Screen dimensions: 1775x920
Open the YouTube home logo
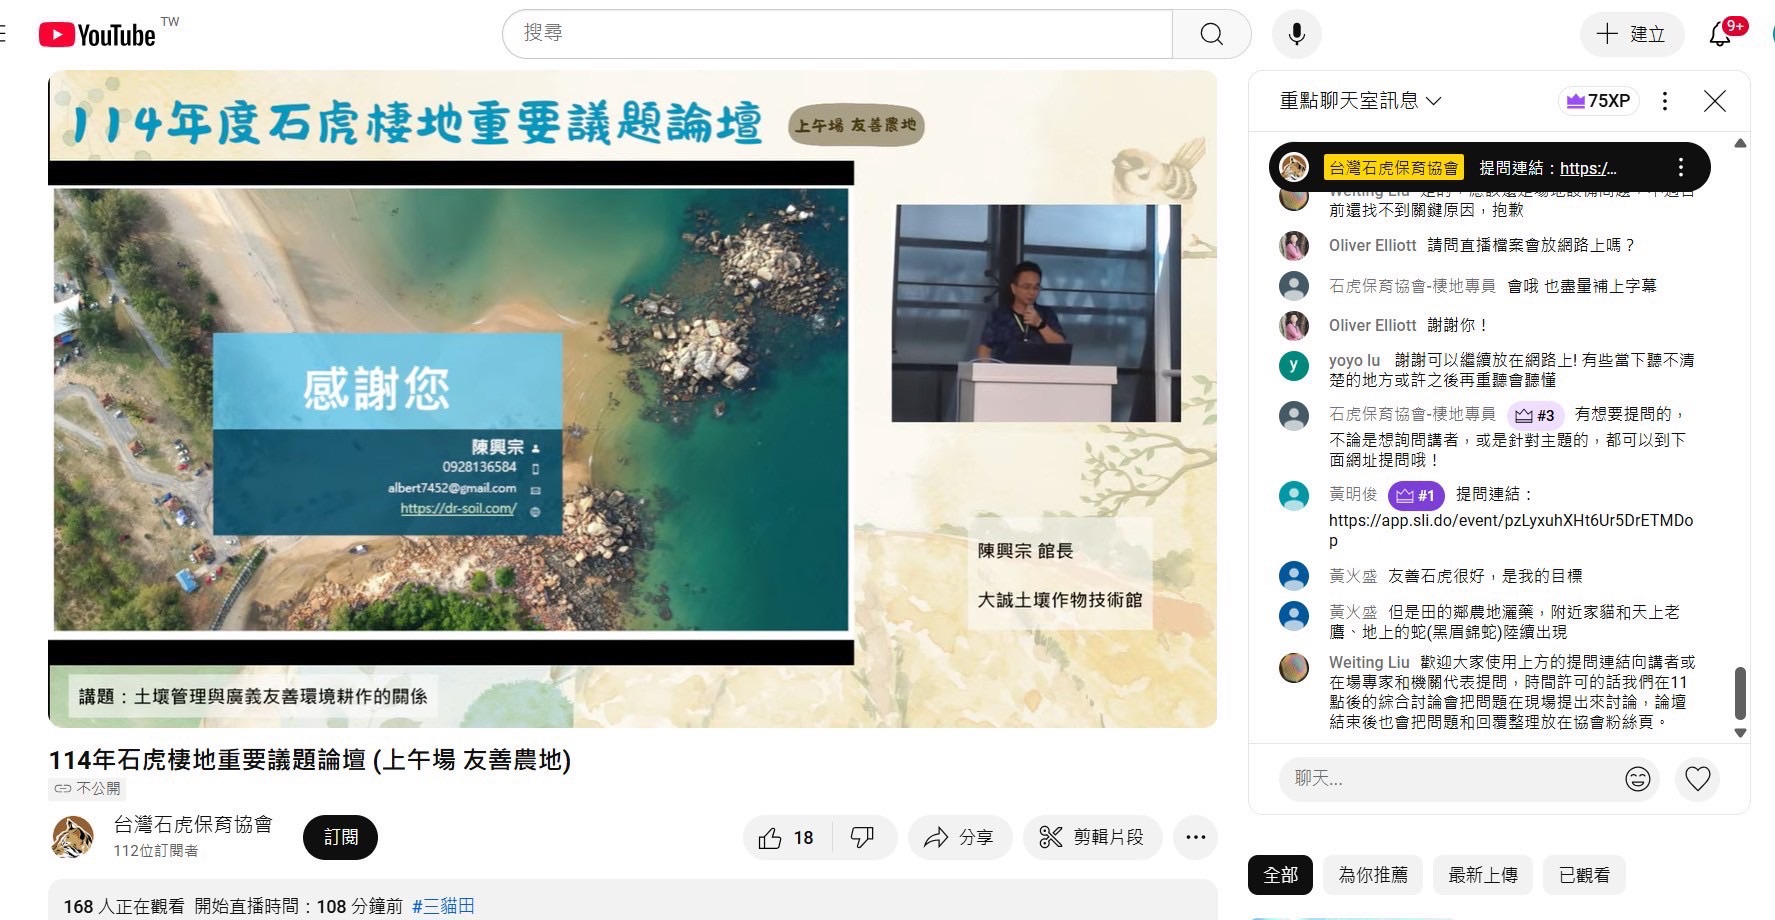98,35
